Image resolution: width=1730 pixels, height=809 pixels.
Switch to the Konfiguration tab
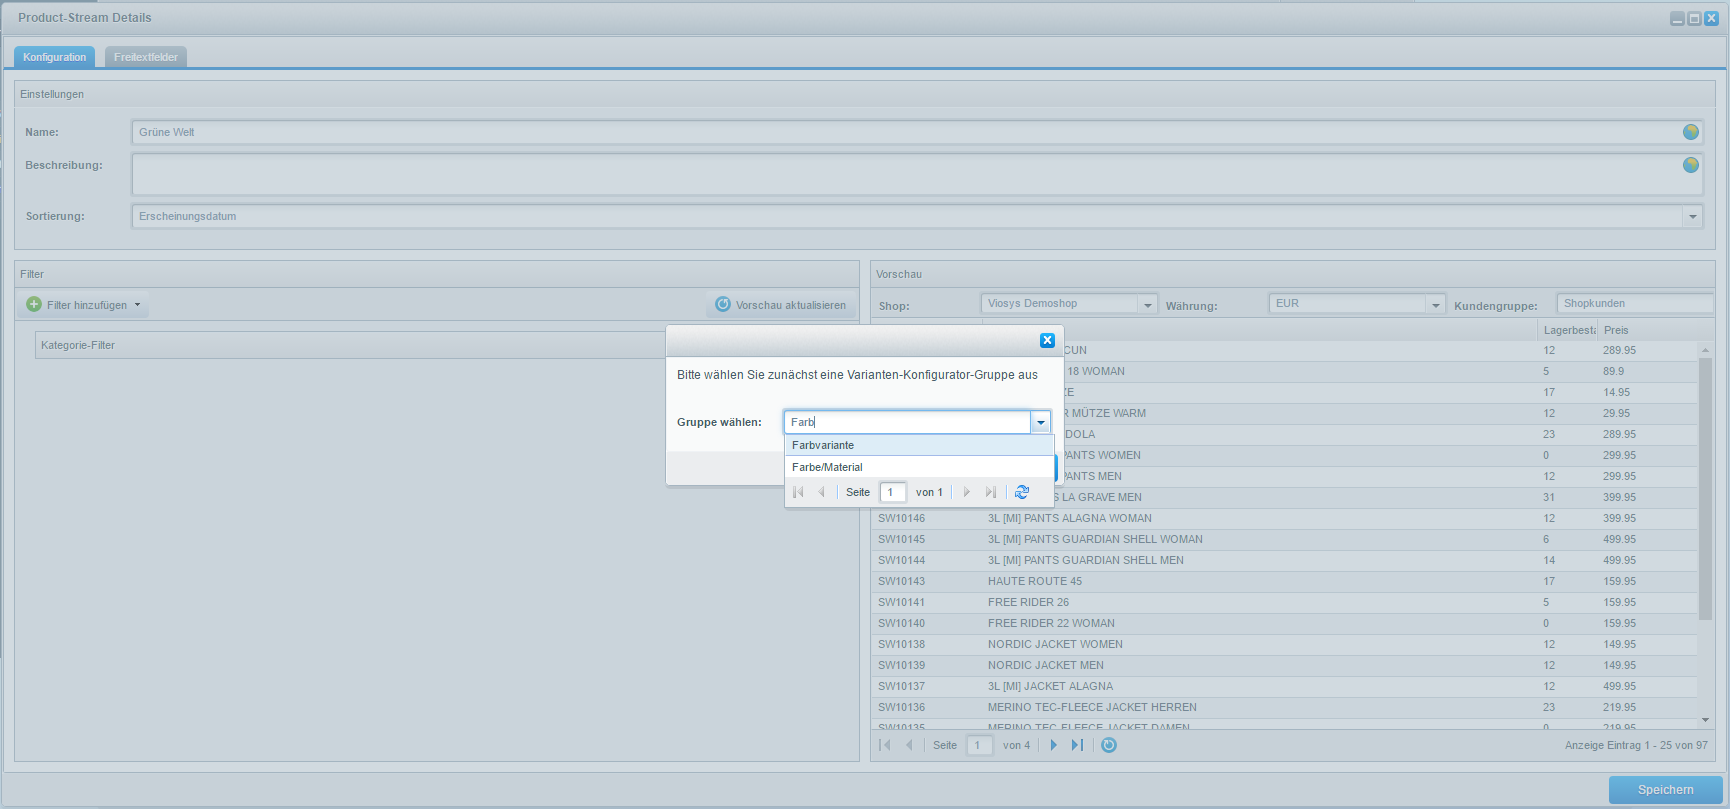[55, 57]
